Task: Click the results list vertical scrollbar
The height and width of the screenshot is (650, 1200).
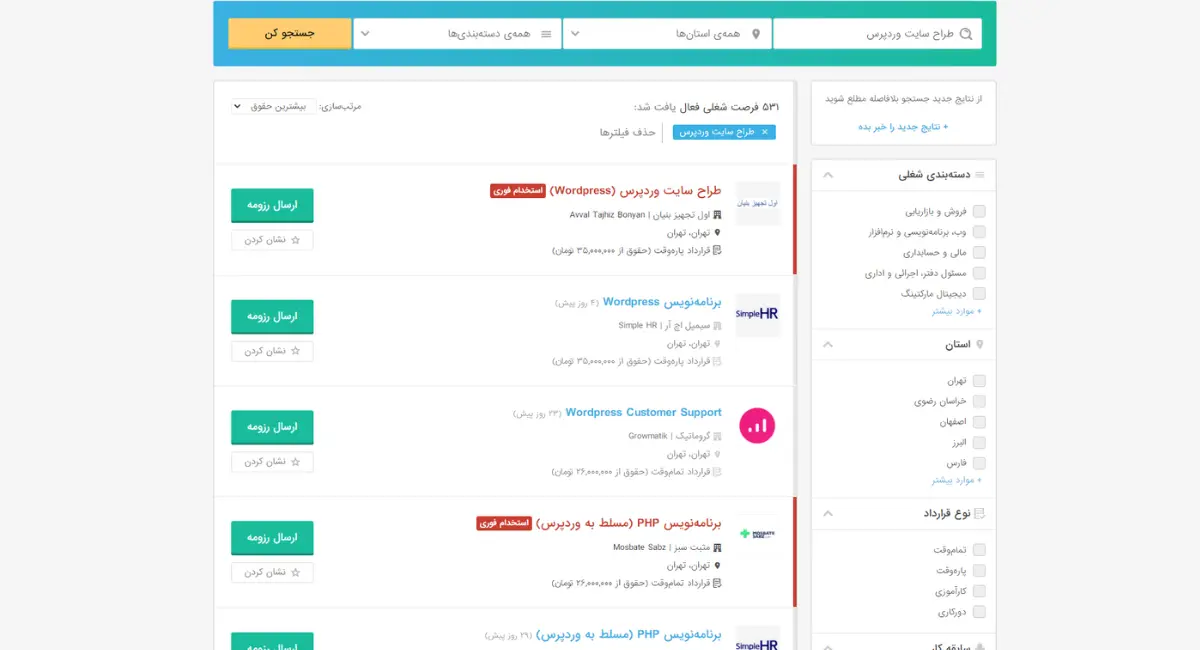Action: click(794, 365)
